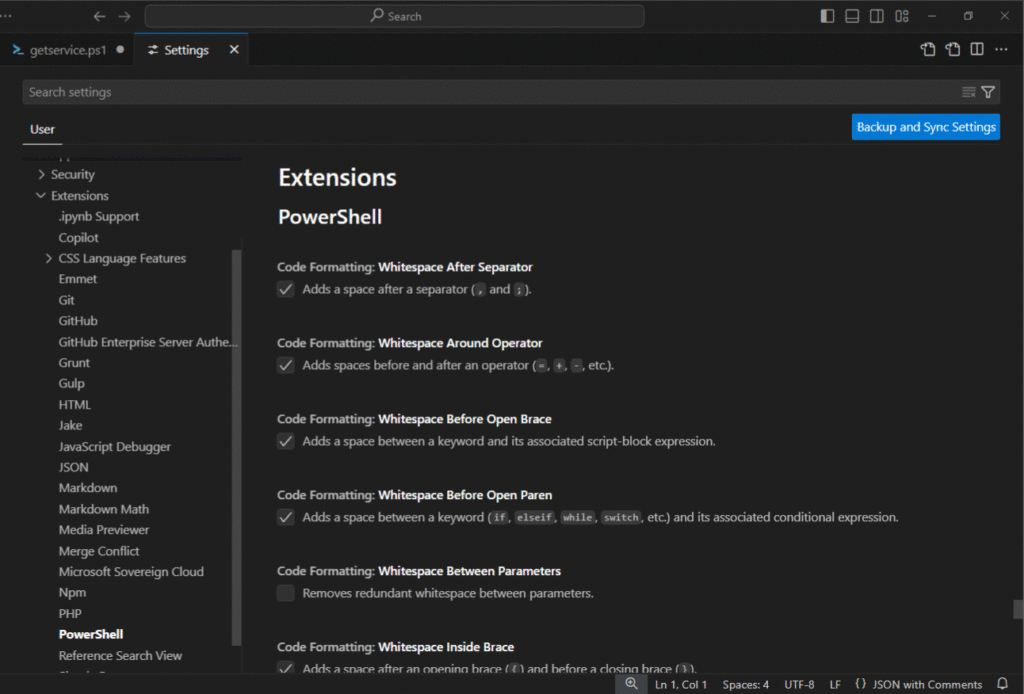Click the PowerShell file icon on getservice.ps1 tab
The image size is (1024, 694).
[x=18, y=50]
